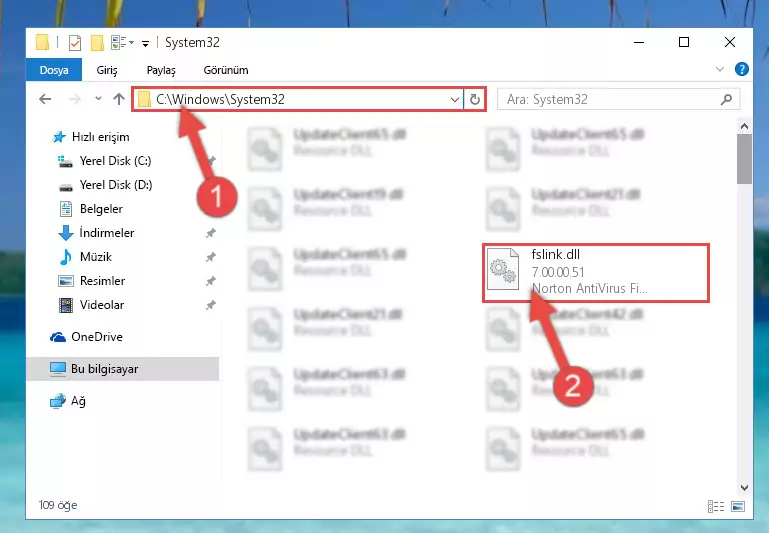The width and height of the screenshot is (769, 533).
Task: Click the fslink.dll gear file icon
Action: [x=503, y=269]
